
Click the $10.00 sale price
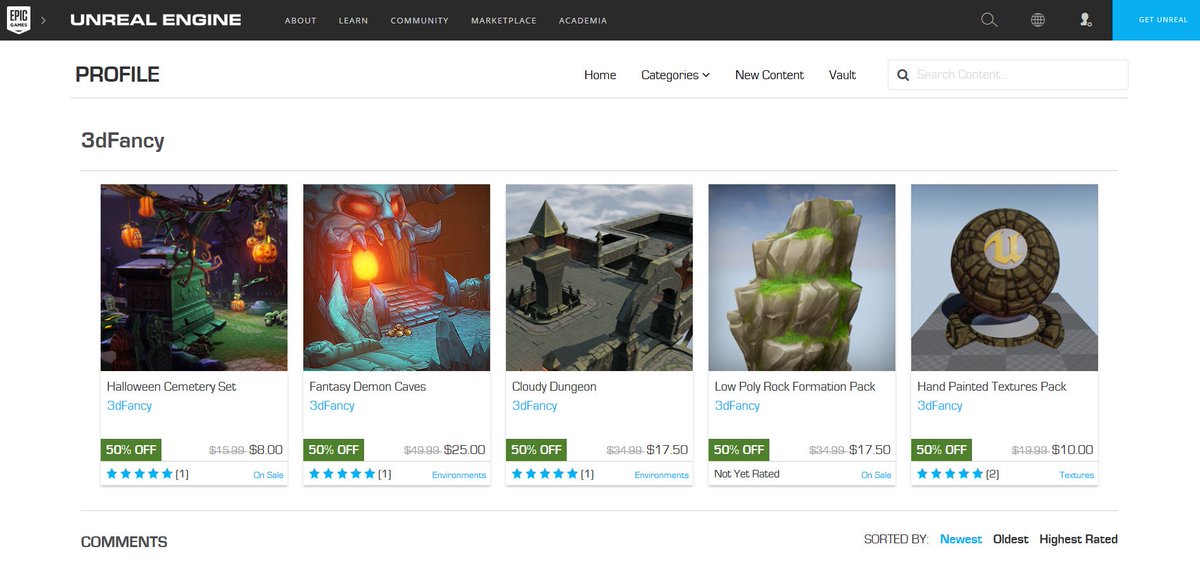tap(1072, 450)
